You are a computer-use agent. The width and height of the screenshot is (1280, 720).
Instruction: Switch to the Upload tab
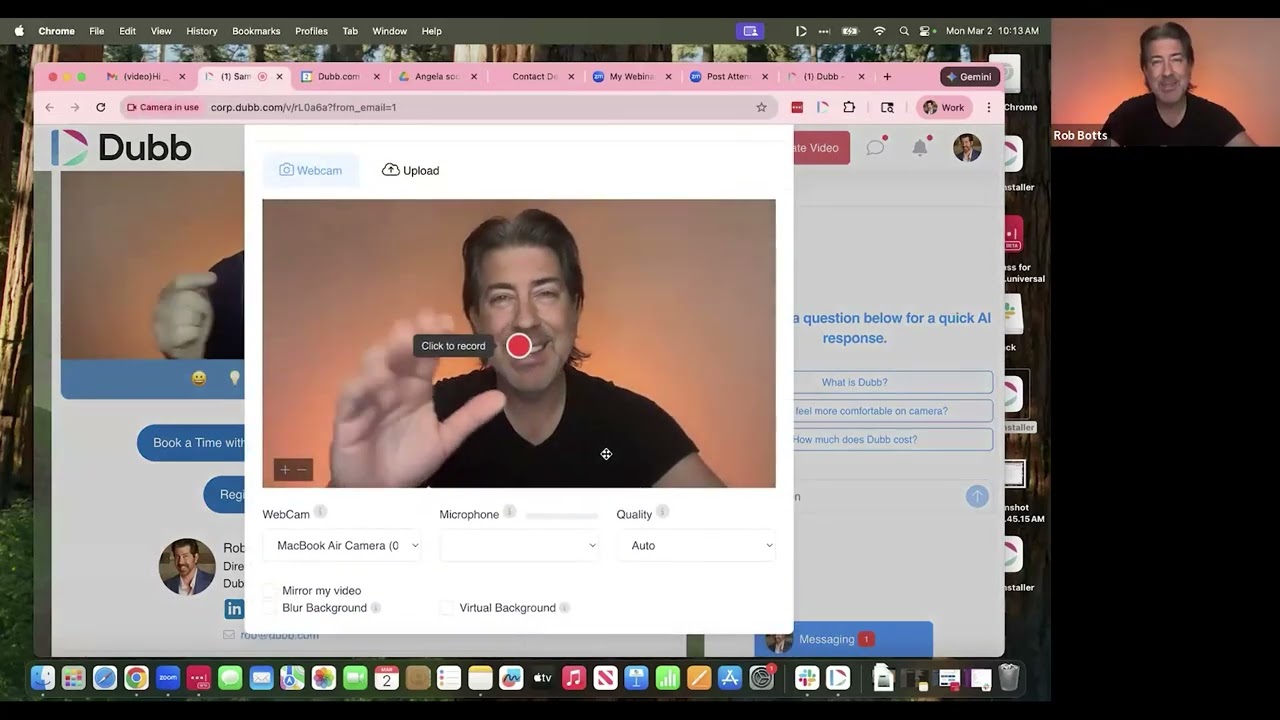tap(410, 170)
